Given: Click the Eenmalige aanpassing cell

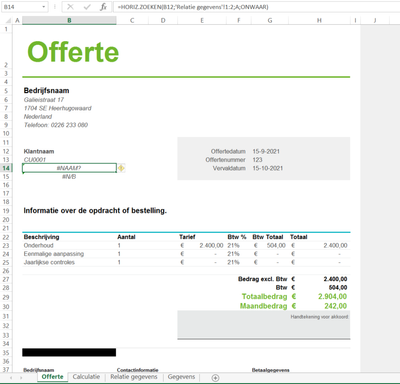Looking at the screenshot, I should (69, 254).
